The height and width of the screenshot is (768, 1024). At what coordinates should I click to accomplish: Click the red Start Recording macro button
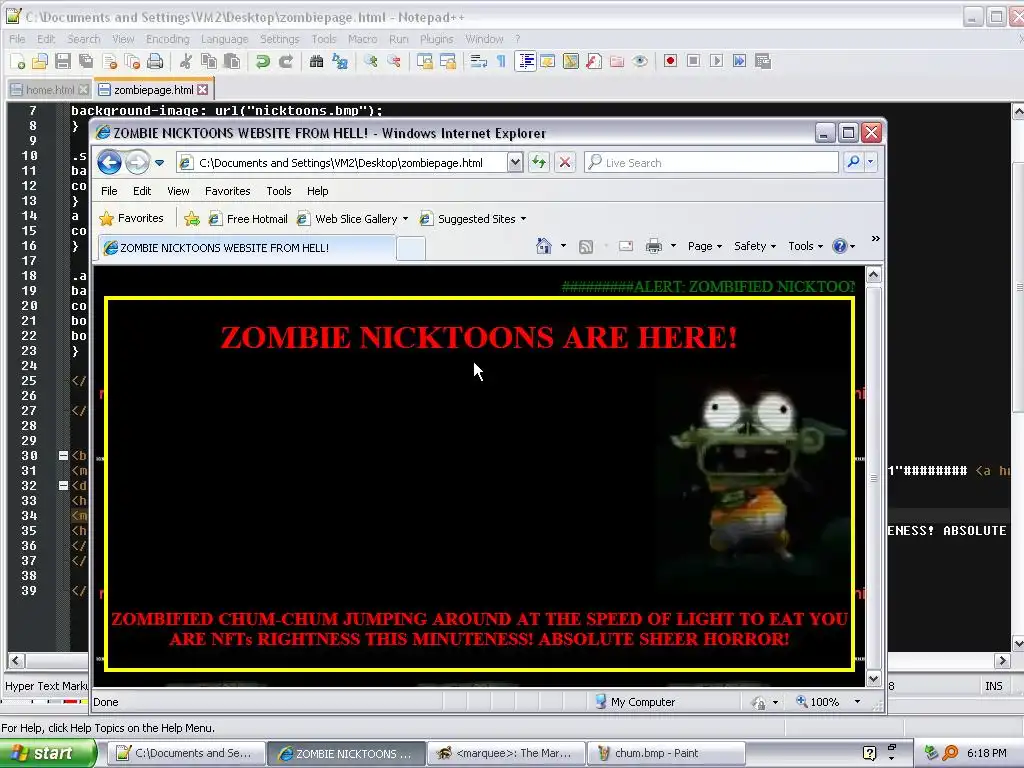(x=670, y=61)
